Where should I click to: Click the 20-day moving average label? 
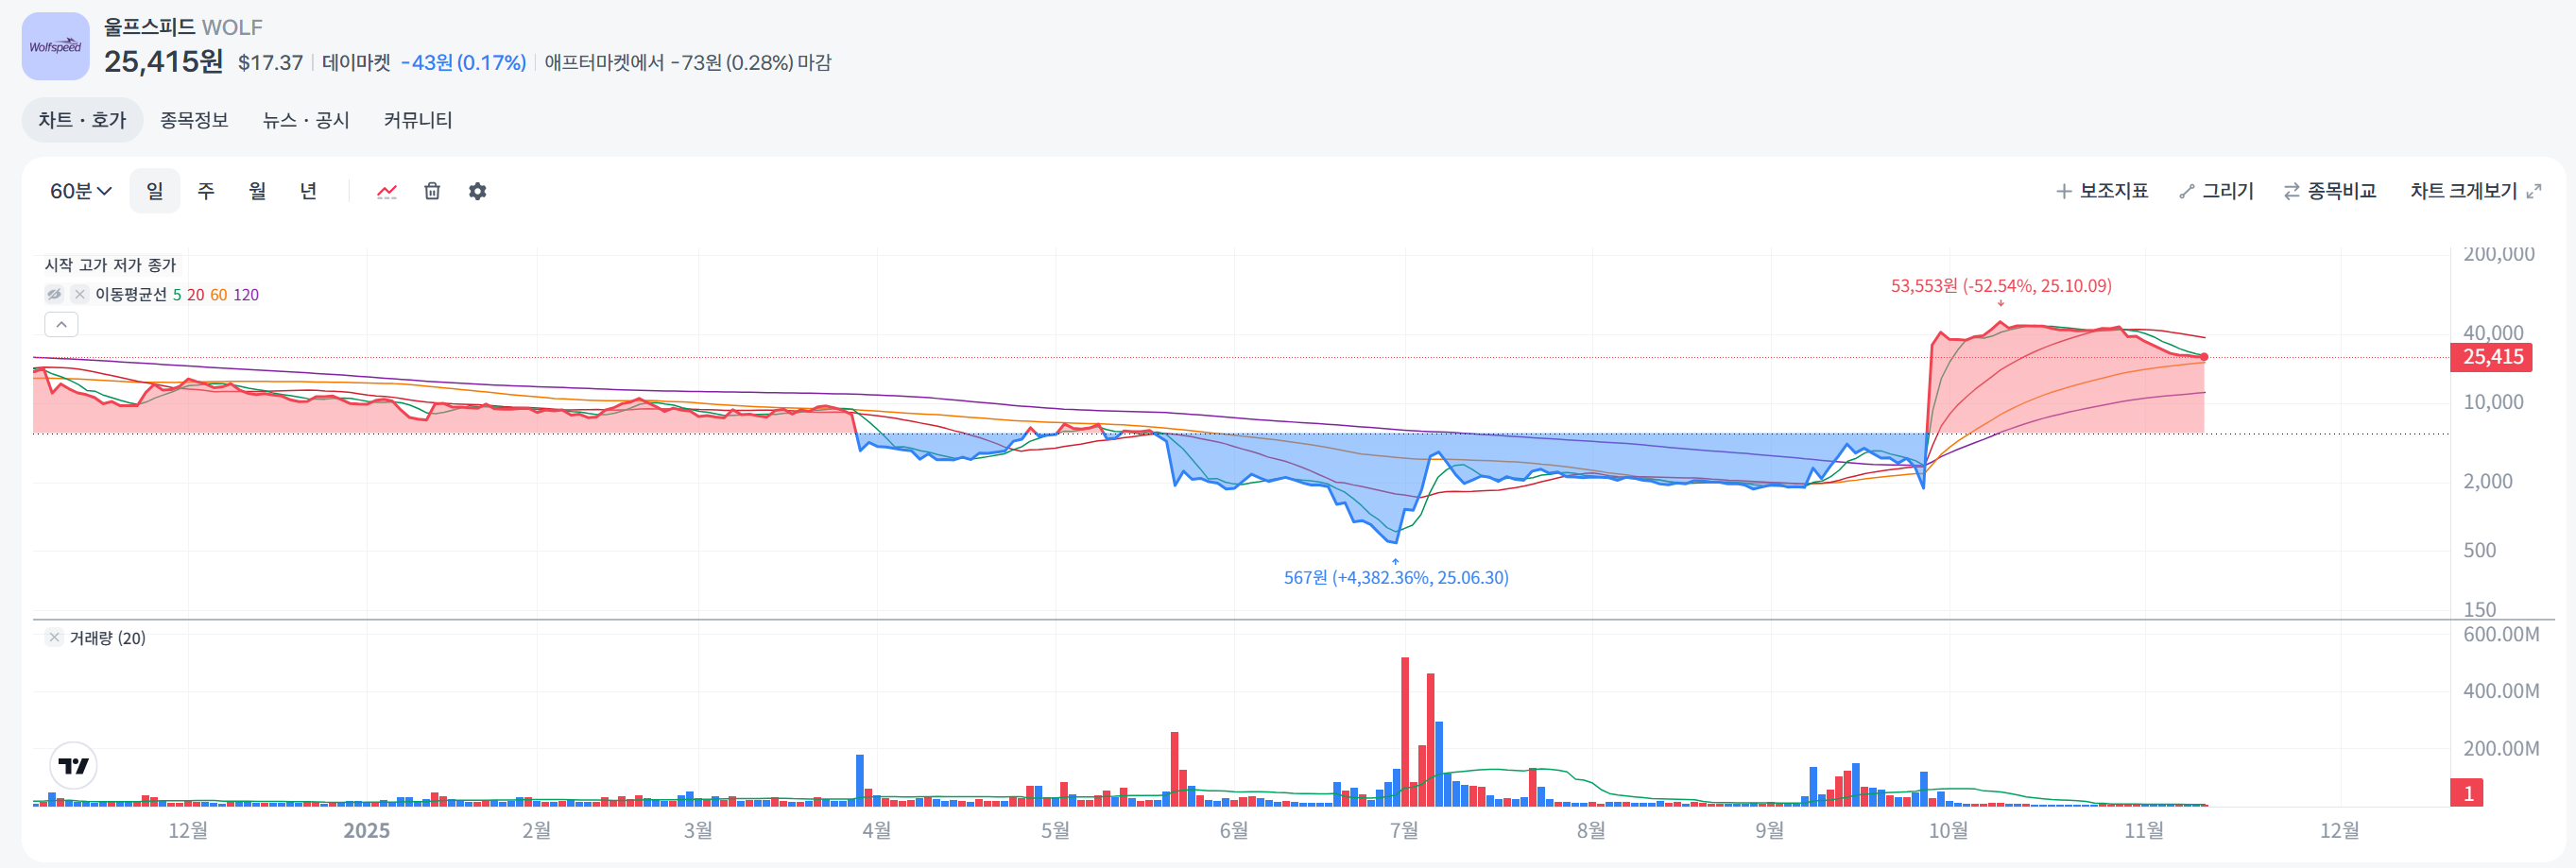click(195, 295)
